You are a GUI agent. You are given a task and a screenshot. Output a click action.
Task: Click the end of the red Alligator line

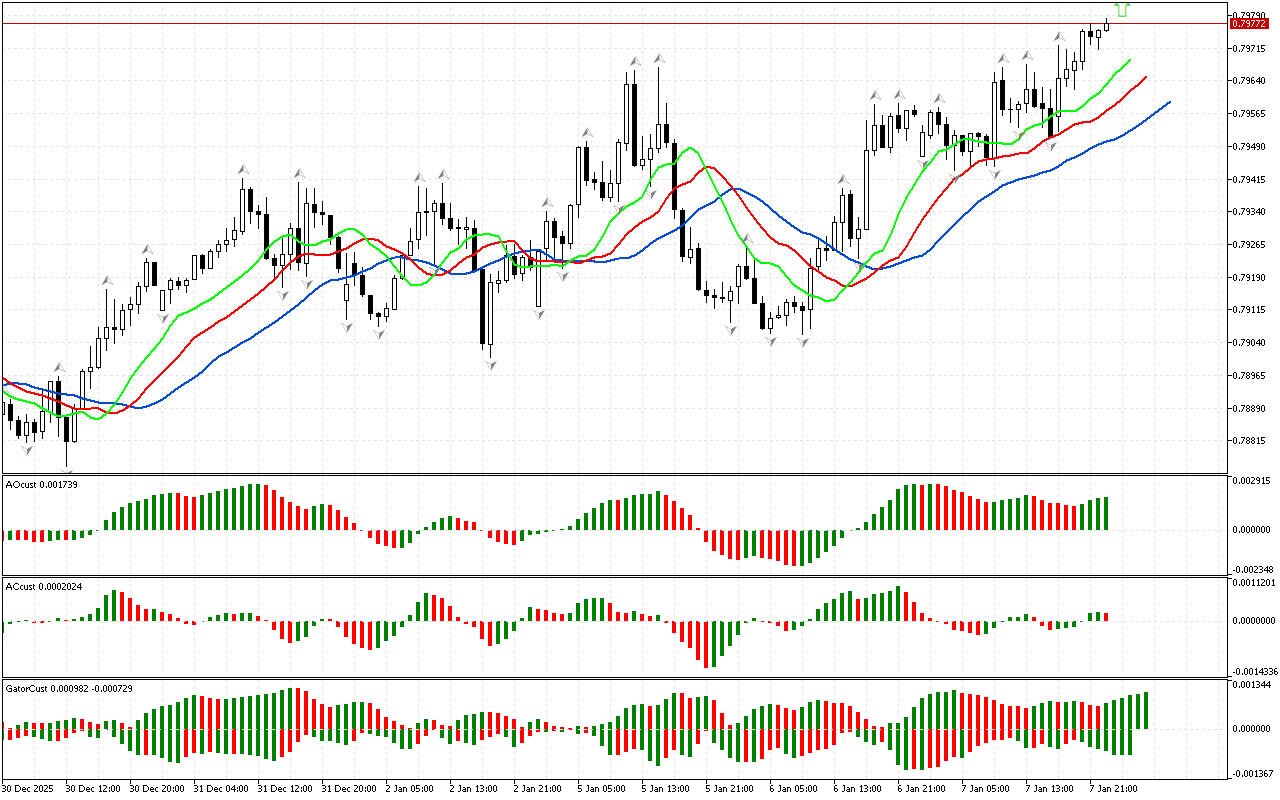pyautogui.click(x=1146, y=76)
